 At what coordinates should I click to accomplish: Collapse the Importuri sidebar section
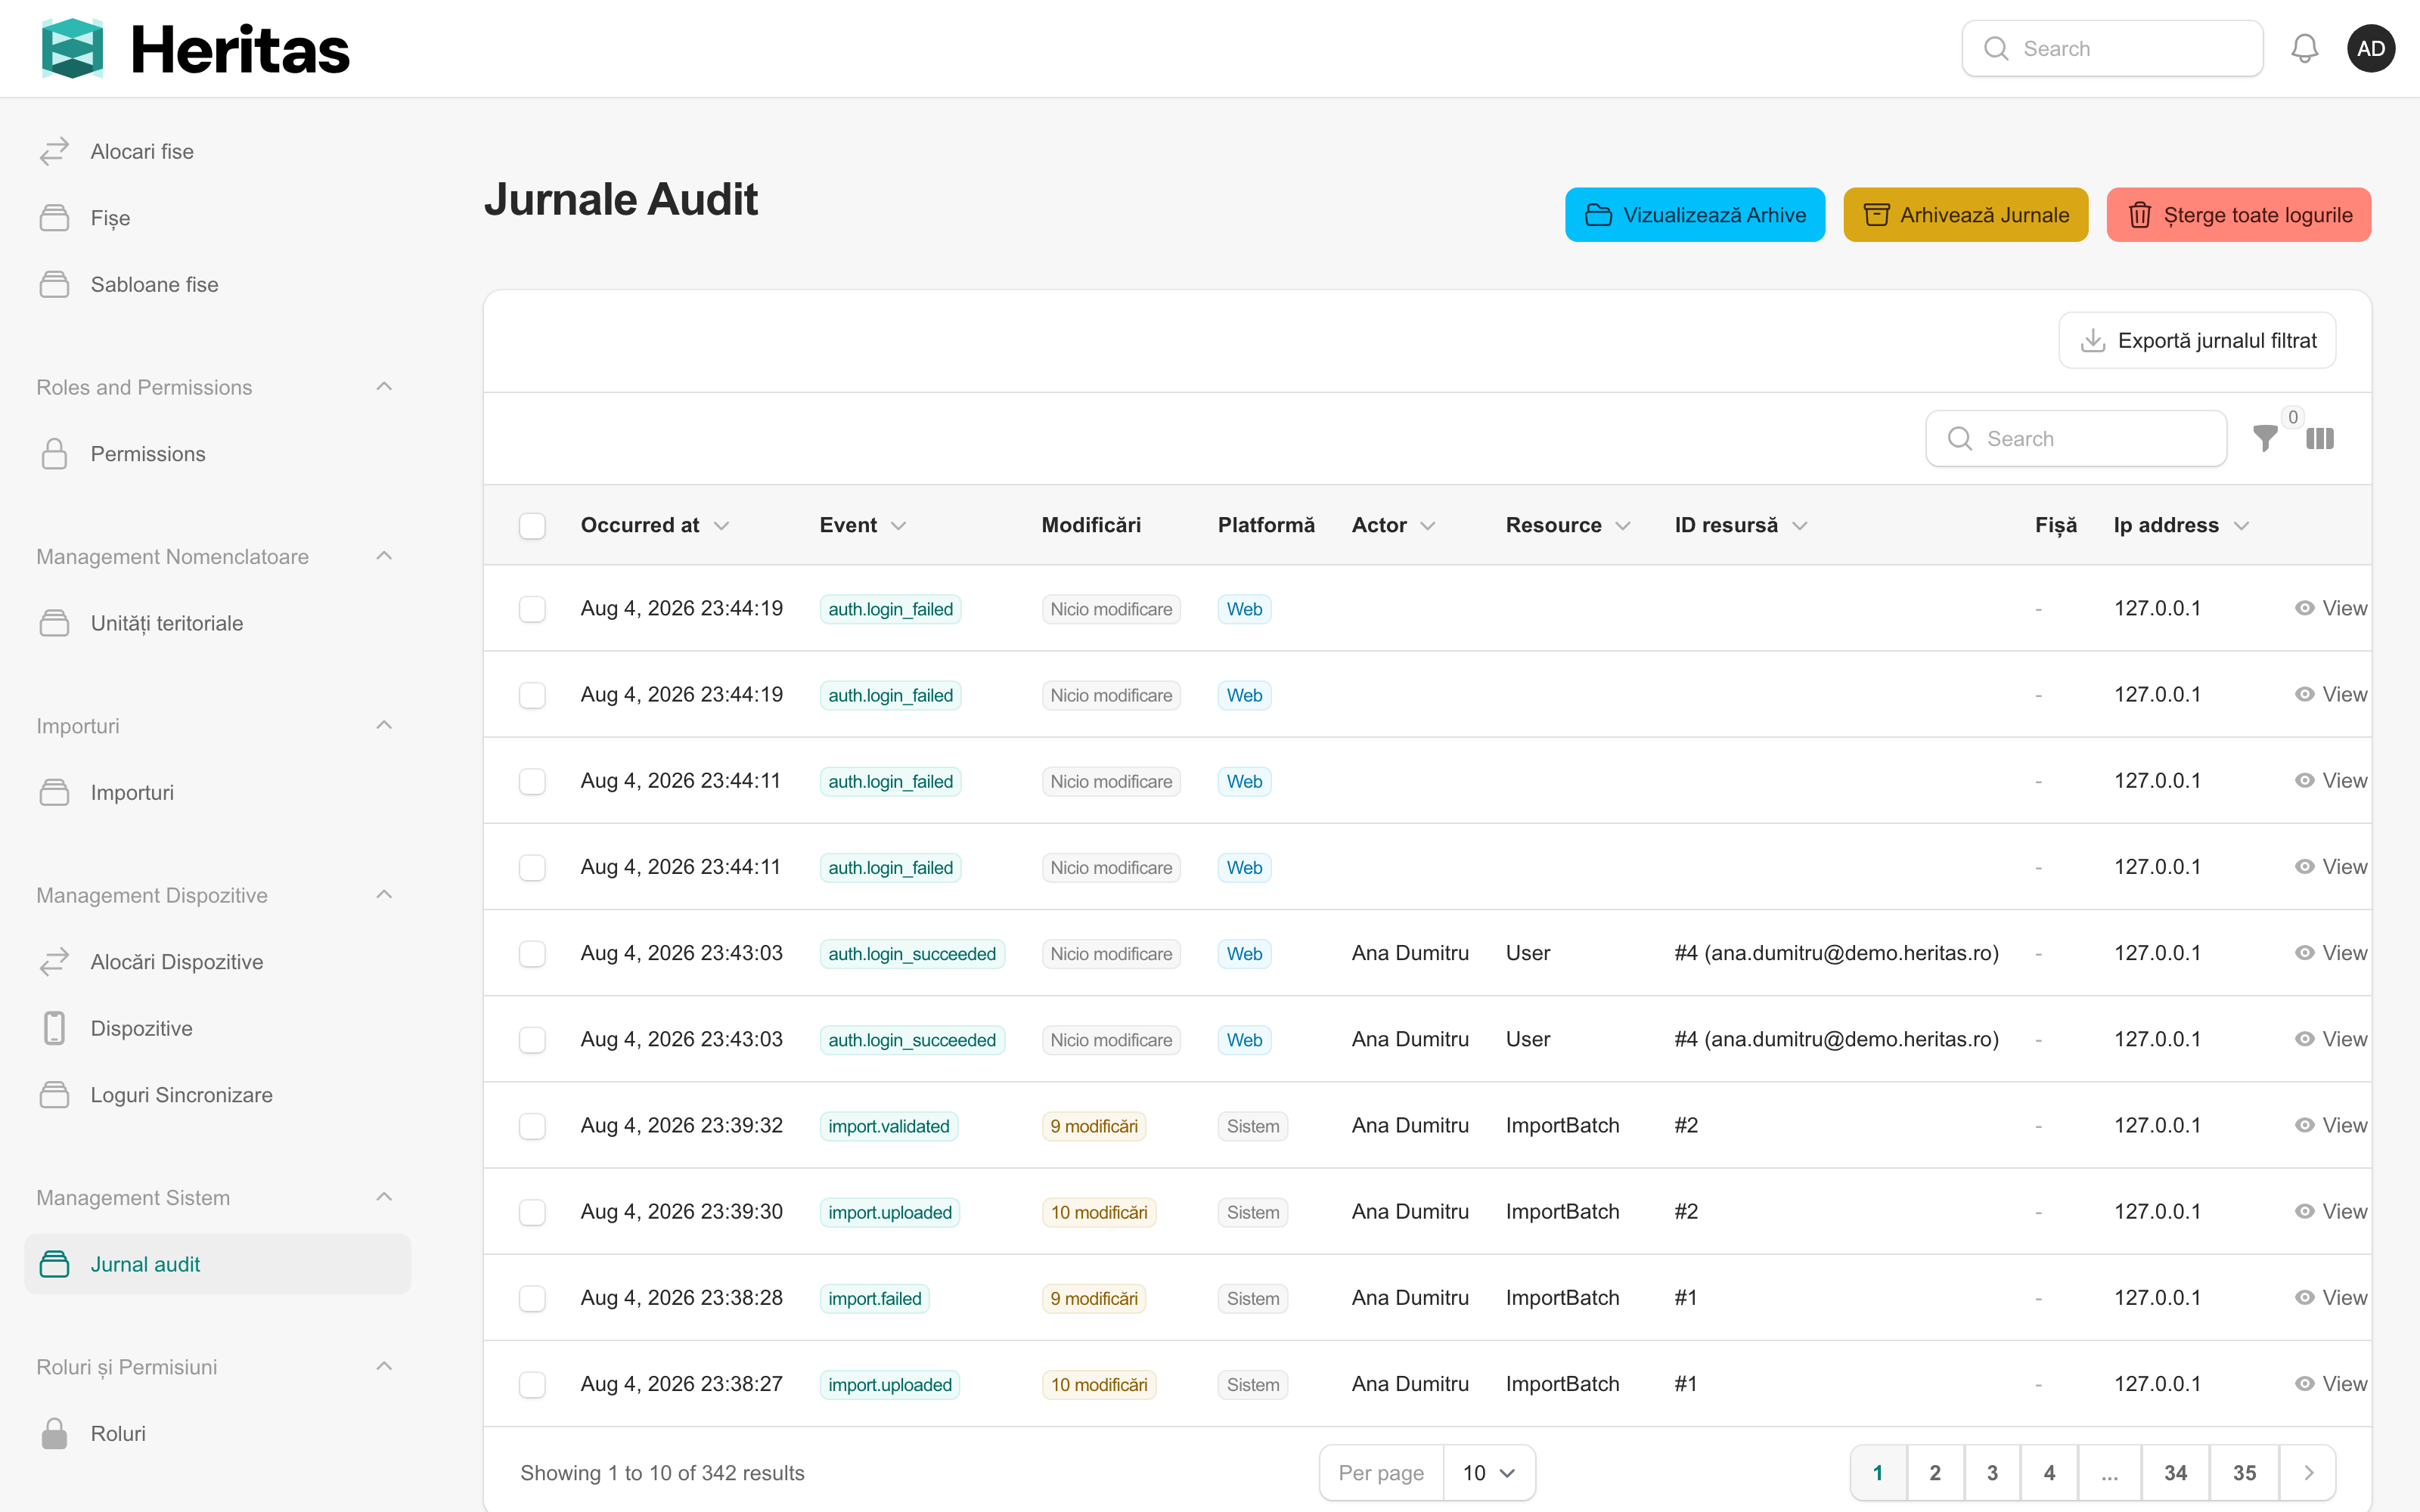pos(384,725)
